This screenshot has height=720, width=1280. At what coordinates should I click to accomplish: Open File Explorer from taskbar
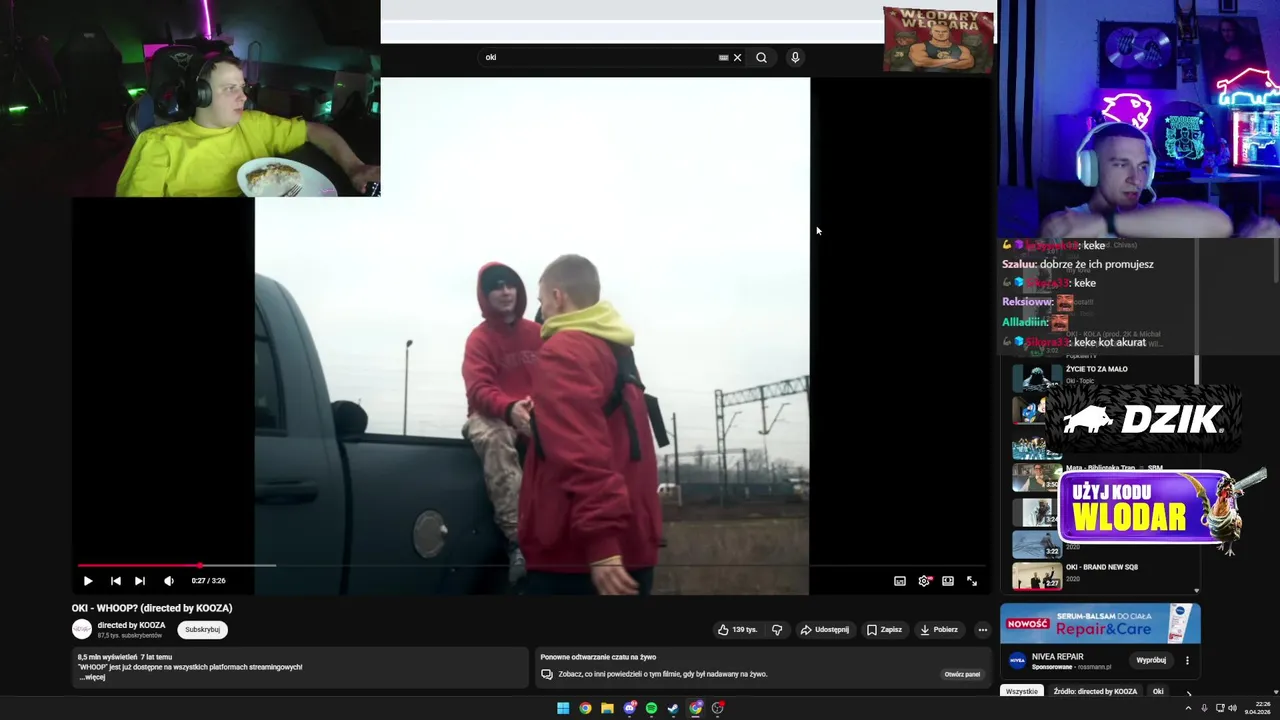(607, 708)
